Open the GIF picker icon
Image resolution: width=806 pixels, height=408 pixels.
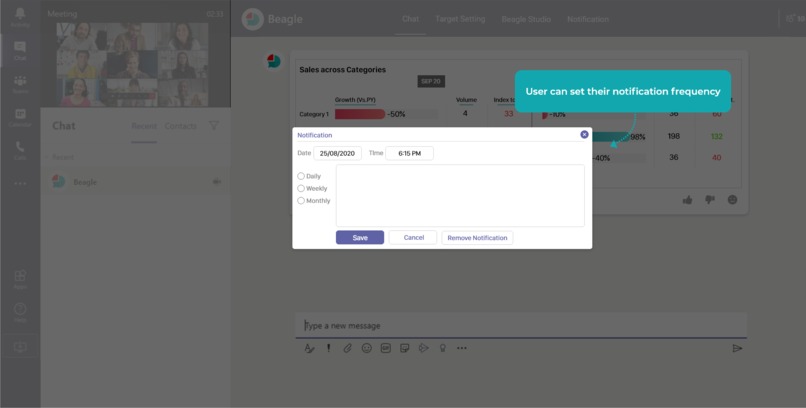(x=386, y=348)
